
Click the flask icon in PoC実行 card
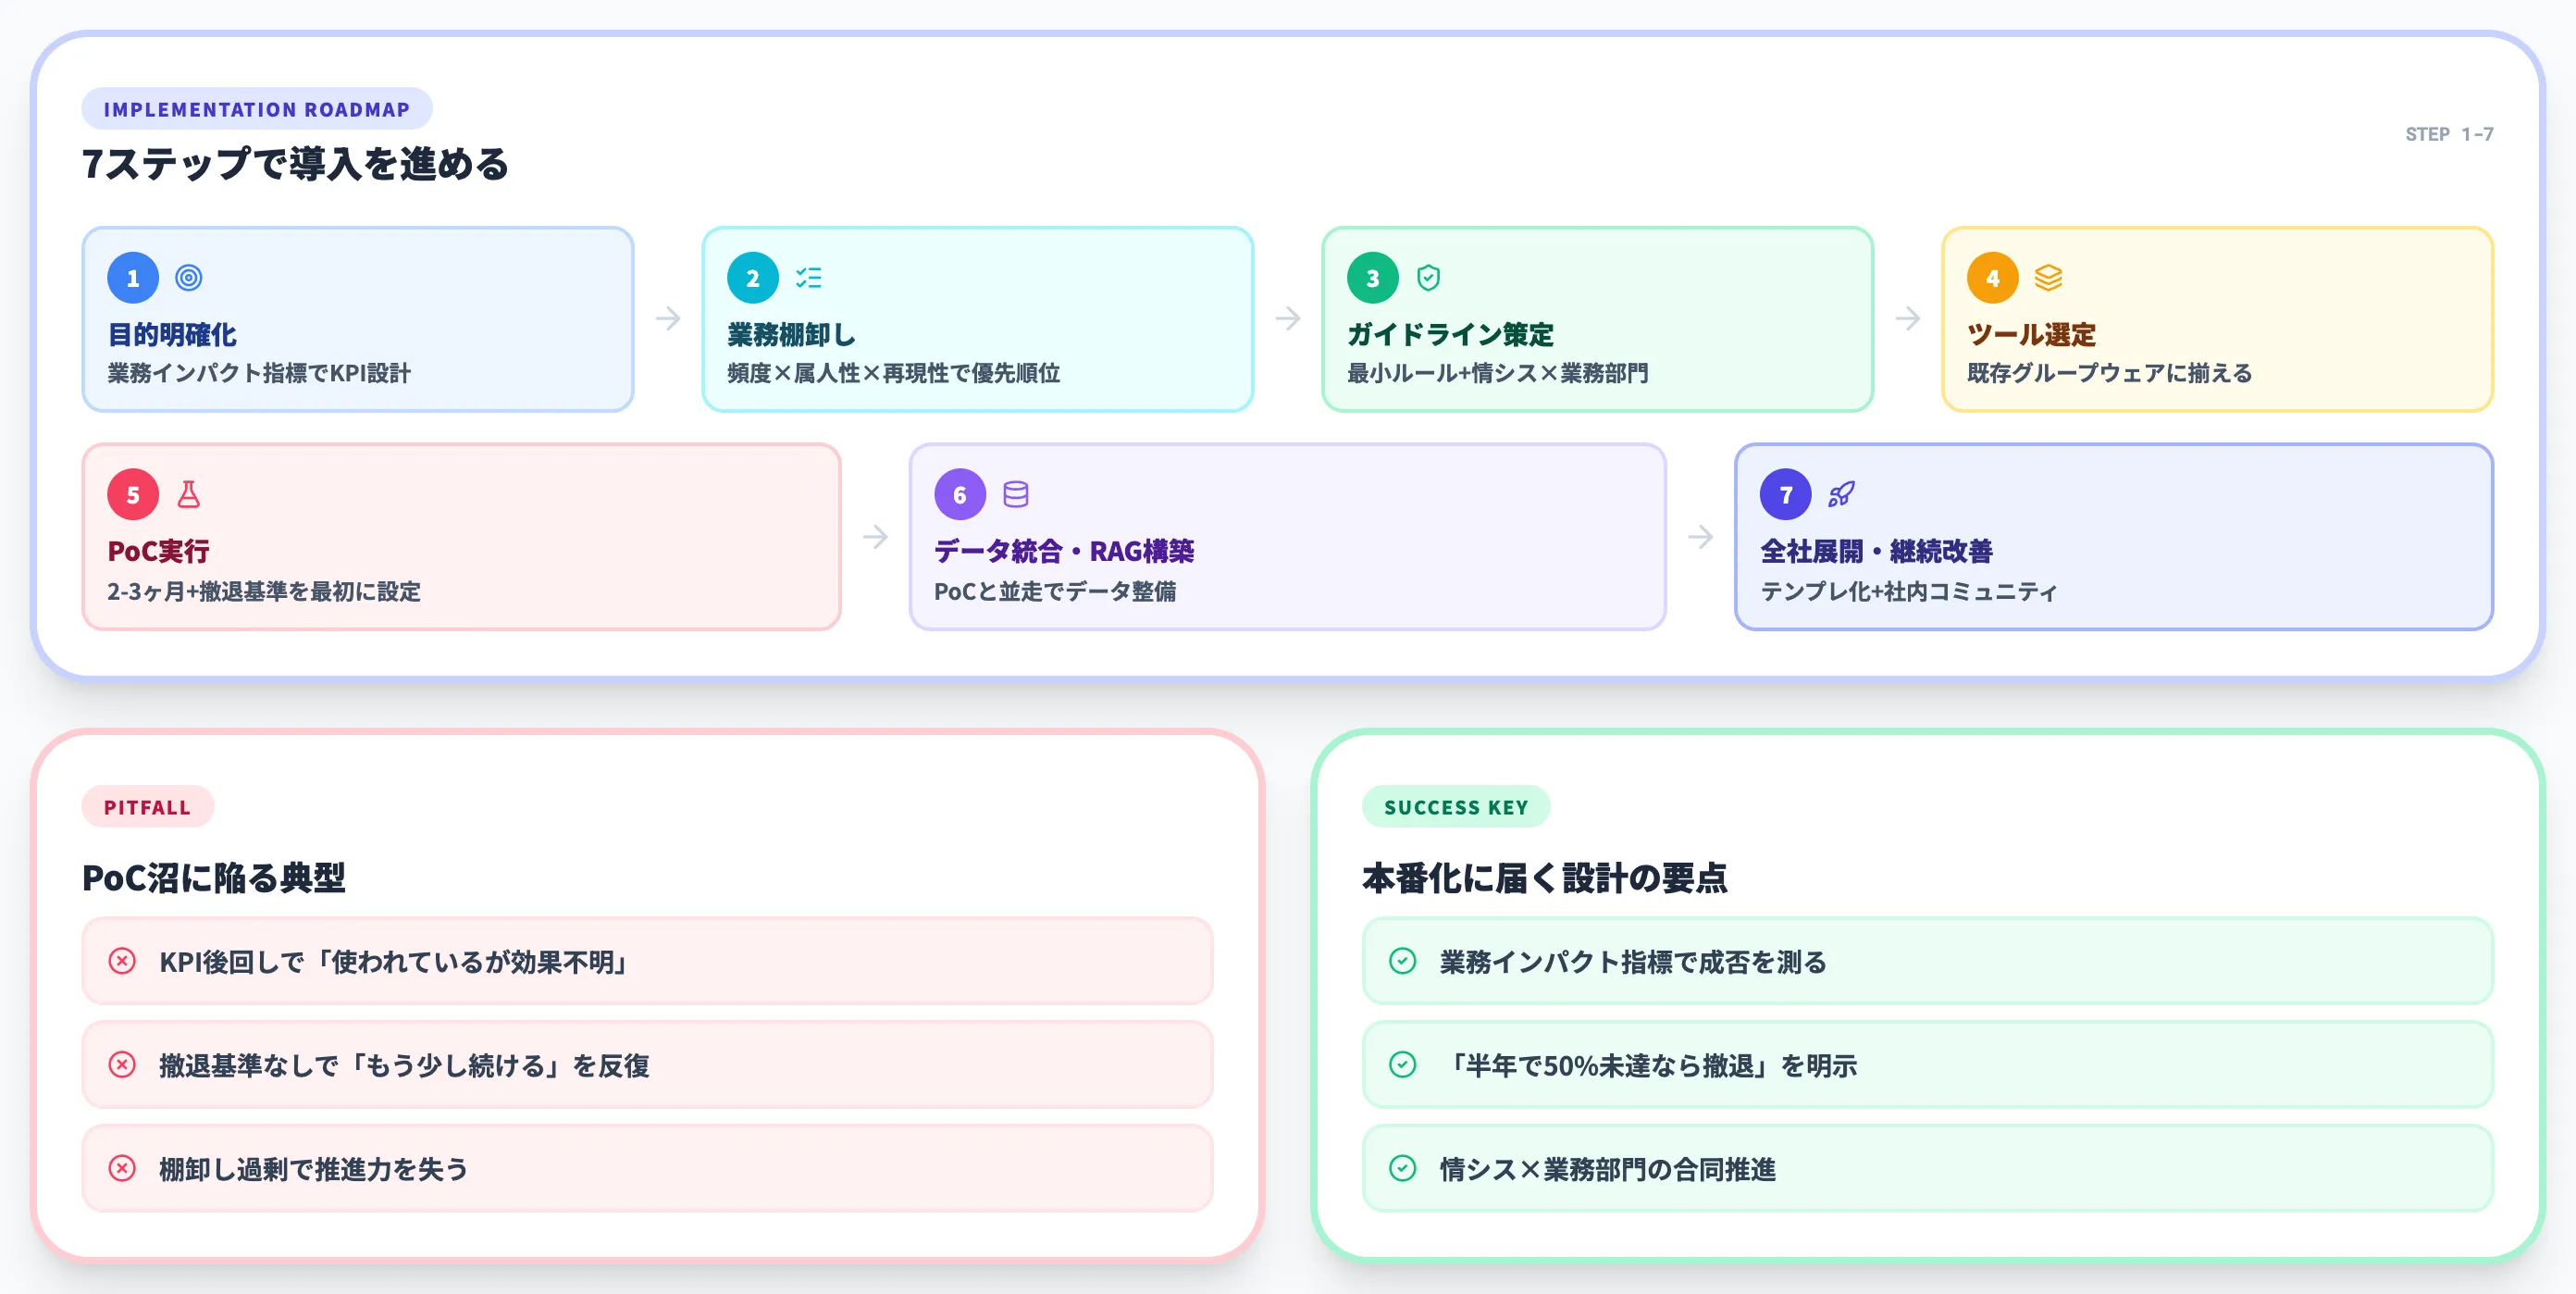point(189,494)
